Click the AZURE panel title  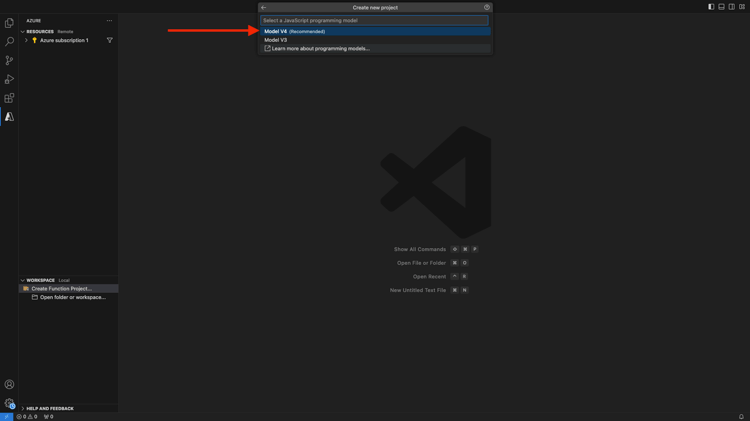[33, 21]
